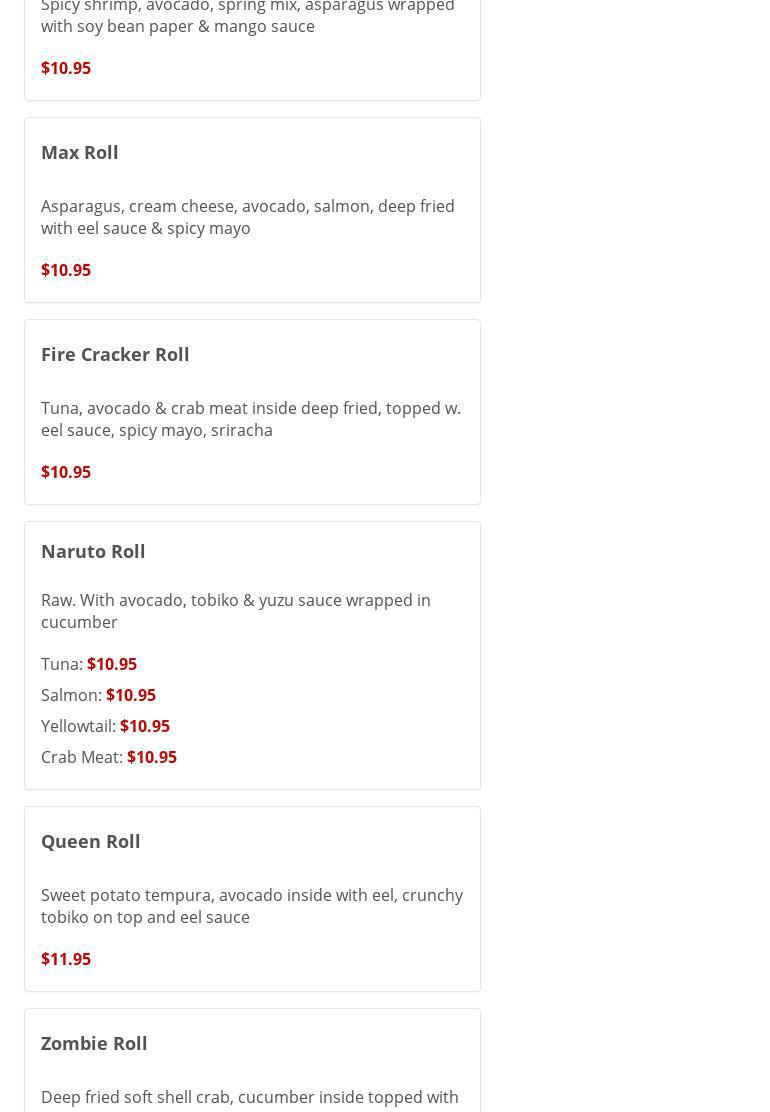Open the Max Roll menu item
This screenshot has height=1112, width=770.
click(x=80, y=152)
